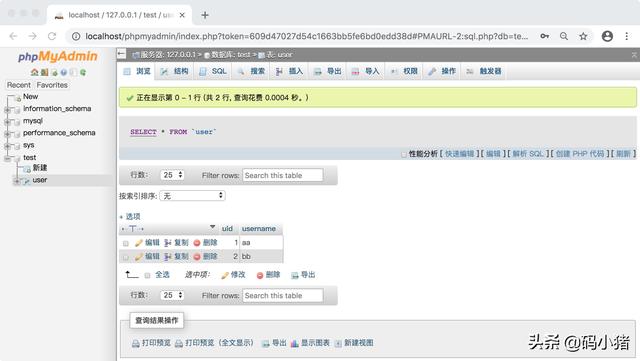Expand the sys database node
This screenshot has height=361, width=640.
(x=7, y=146)
